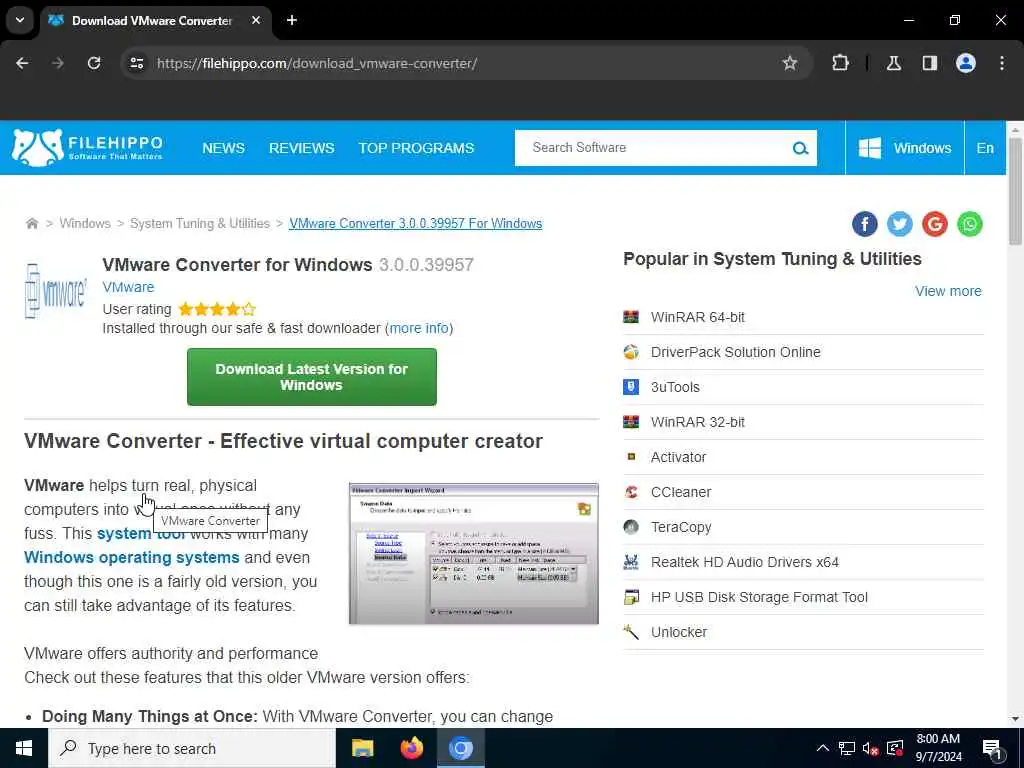Close the Download VMware Converter tab

(x=256, y=20)
